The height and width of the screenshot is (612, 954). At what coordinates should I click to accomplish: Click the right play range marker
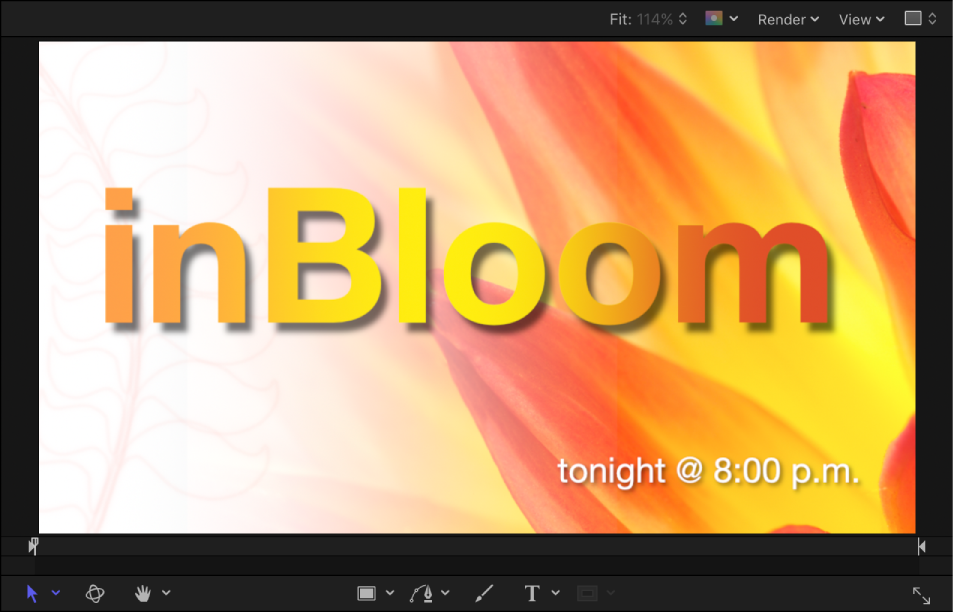(x=921, y=546)
